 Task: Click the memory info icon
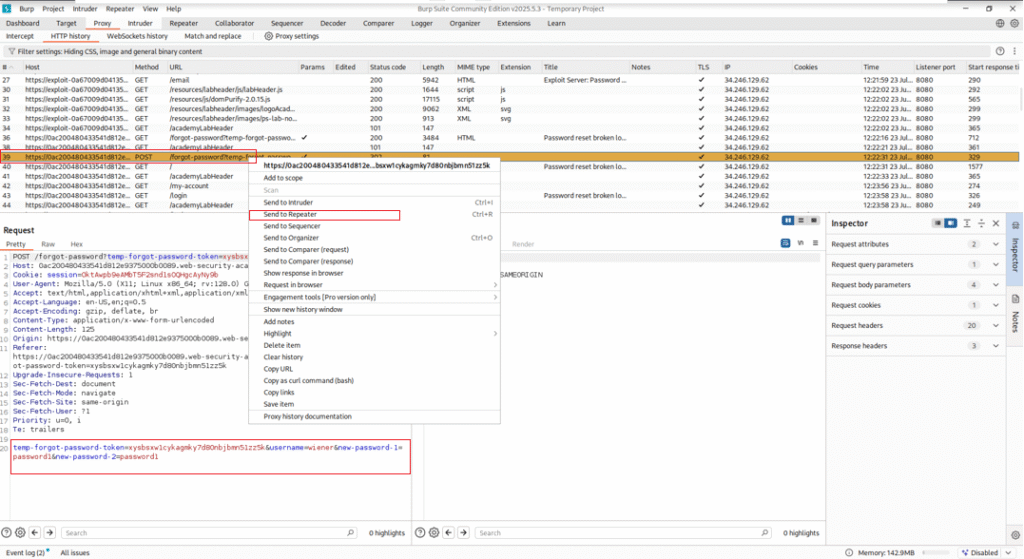(x=849, y=552)
